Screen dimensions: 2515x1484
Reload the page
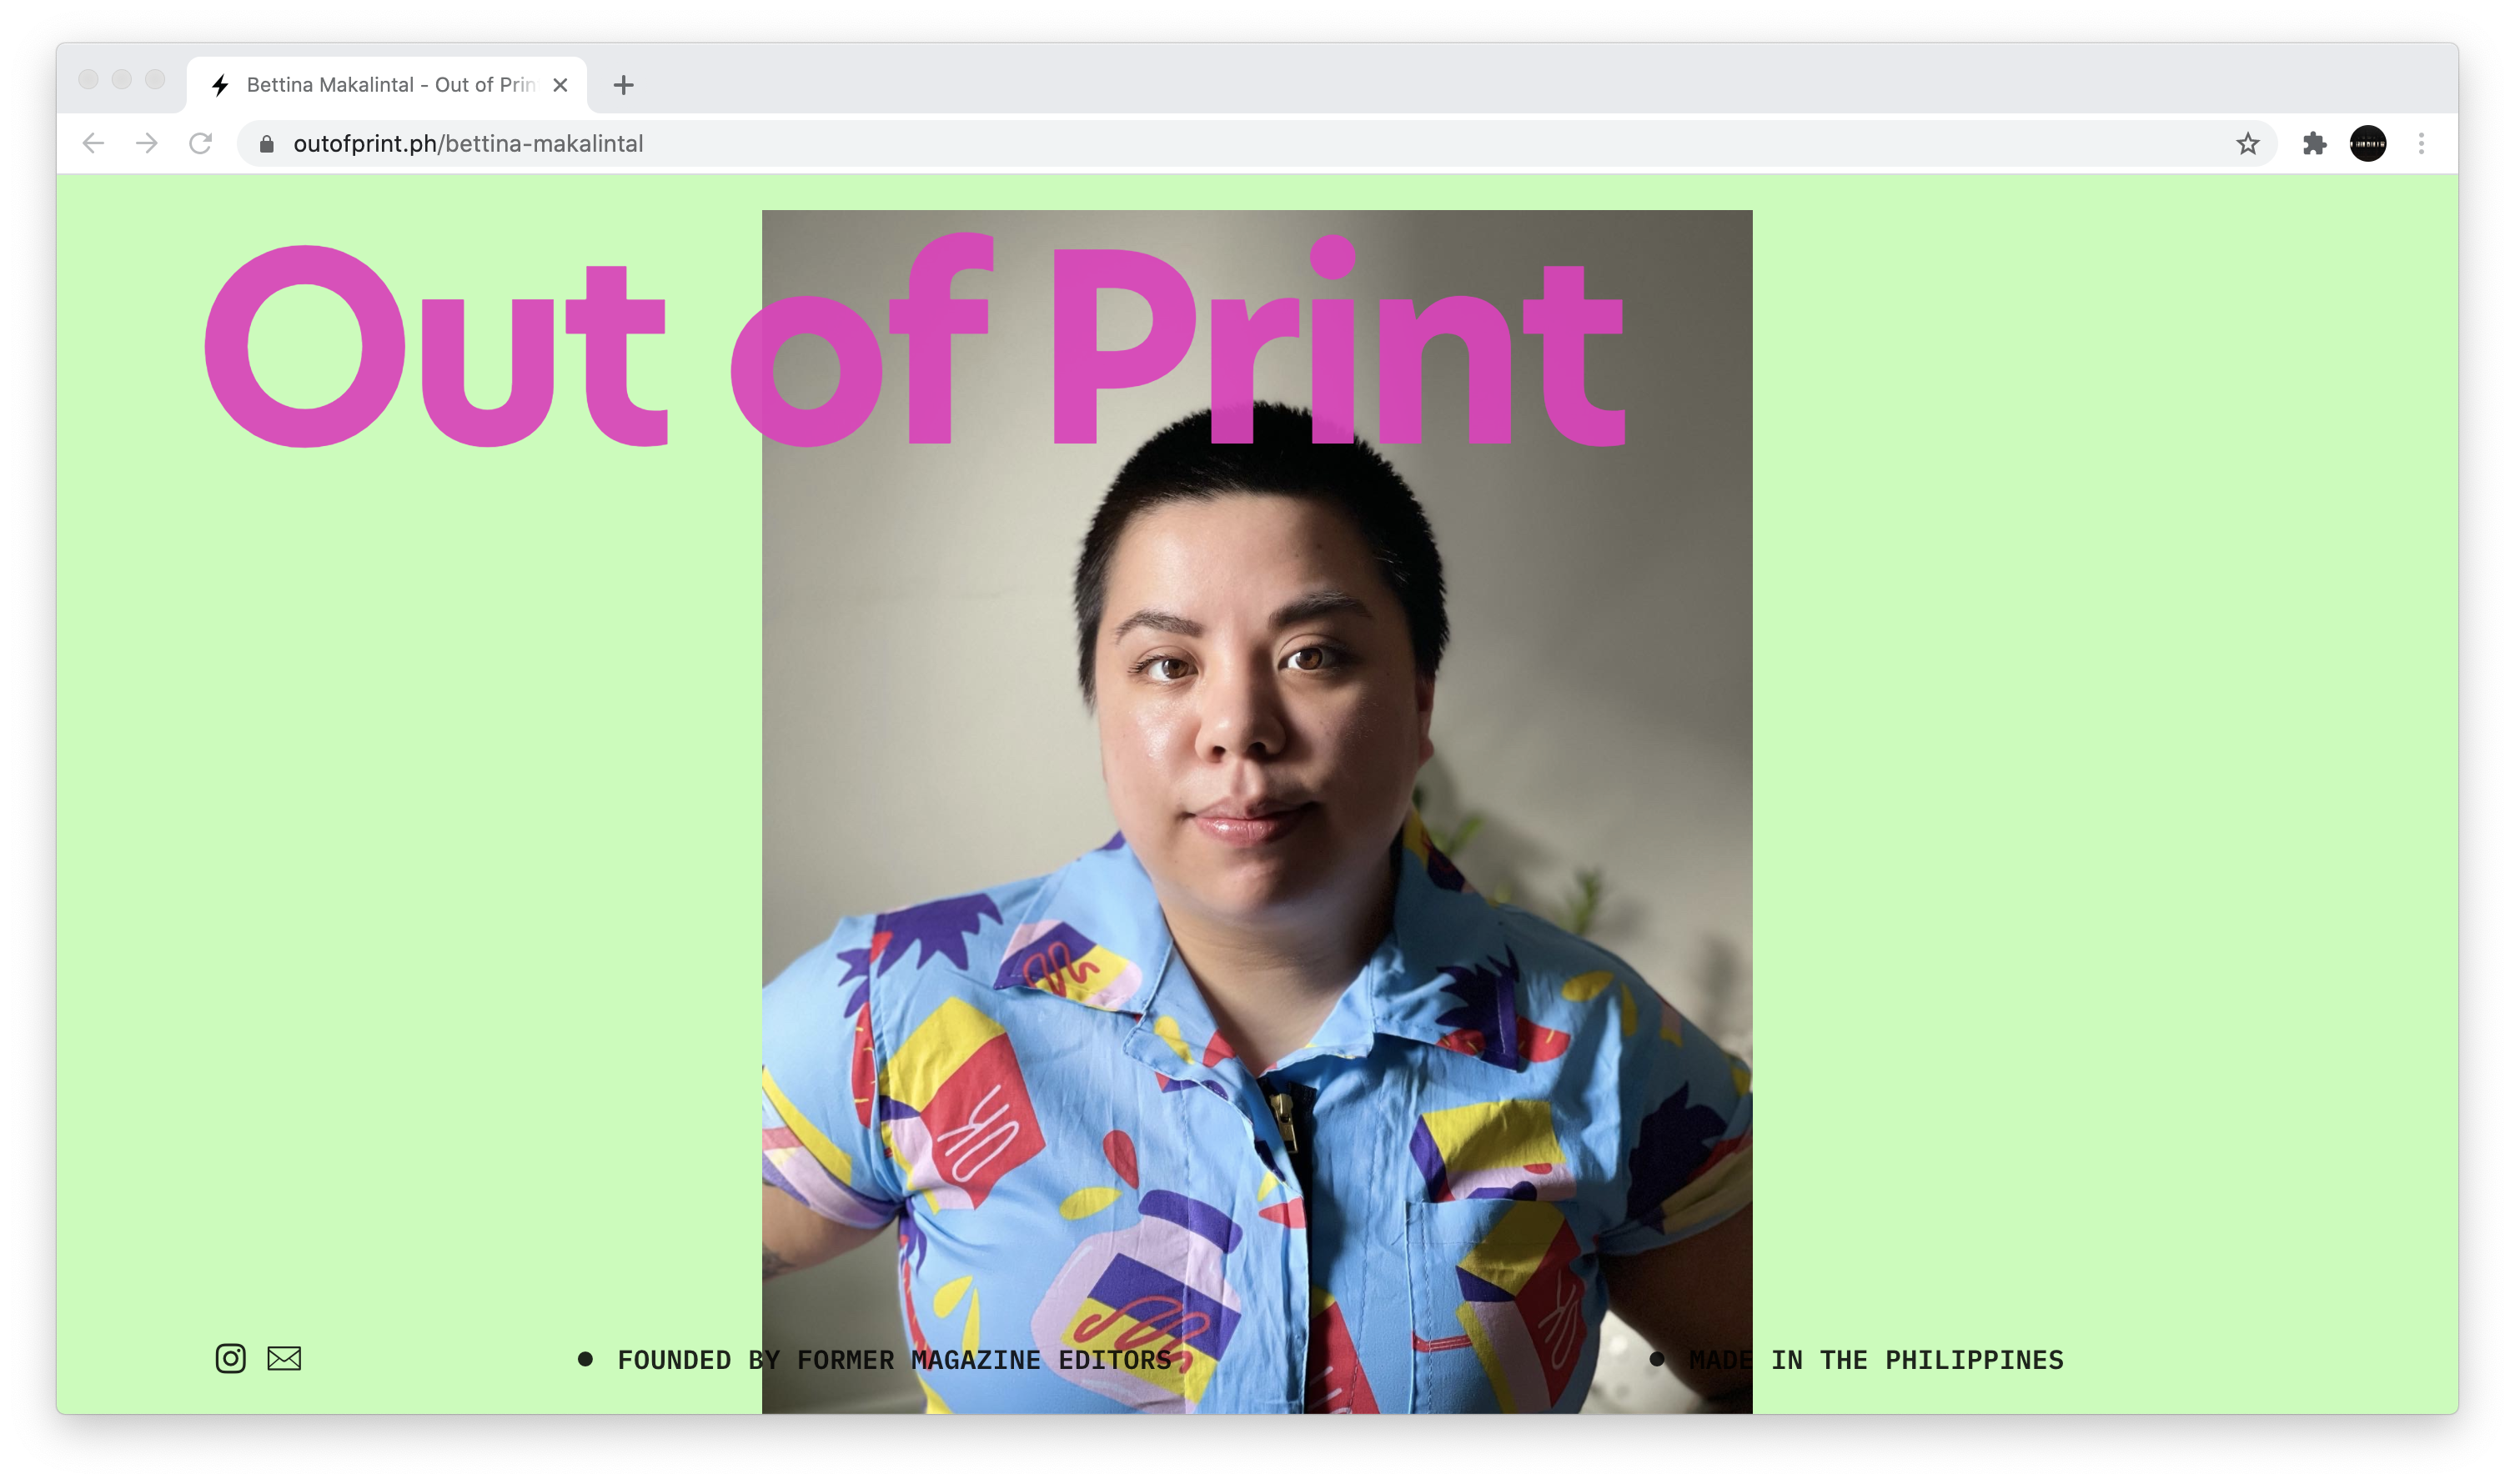click(x=201, y=144)
